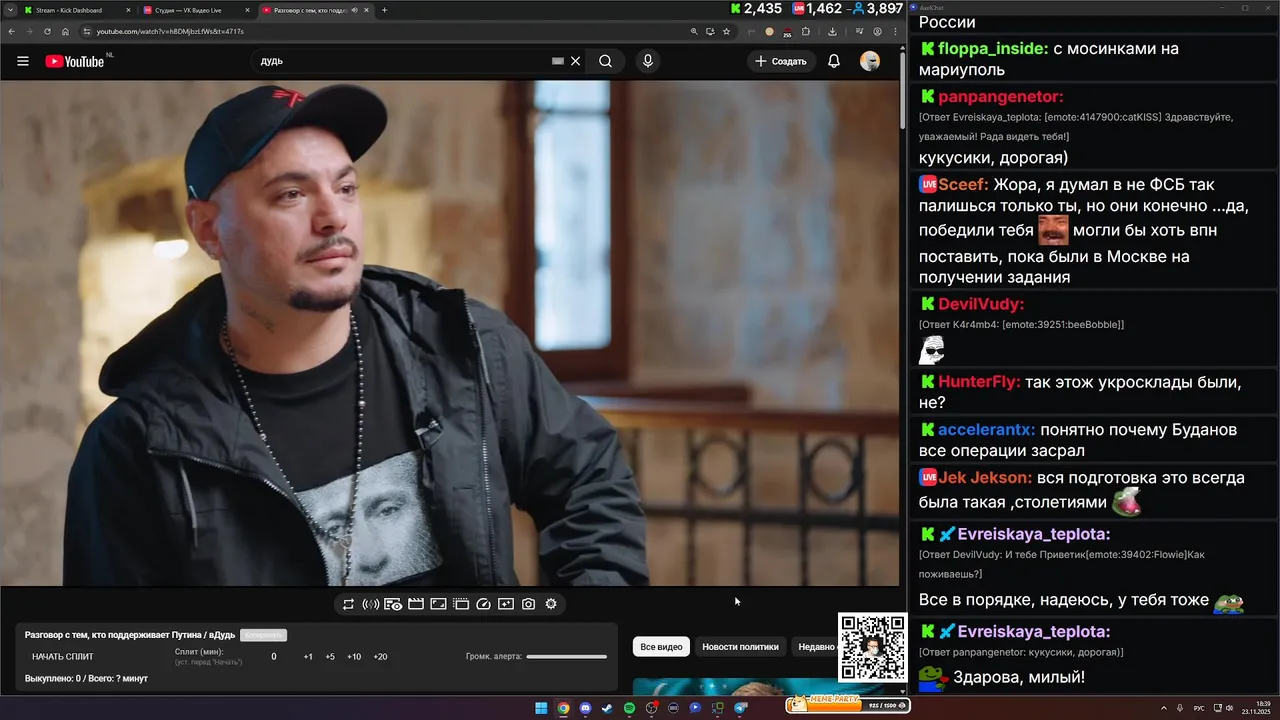Reload the current page

click(47, 31)
